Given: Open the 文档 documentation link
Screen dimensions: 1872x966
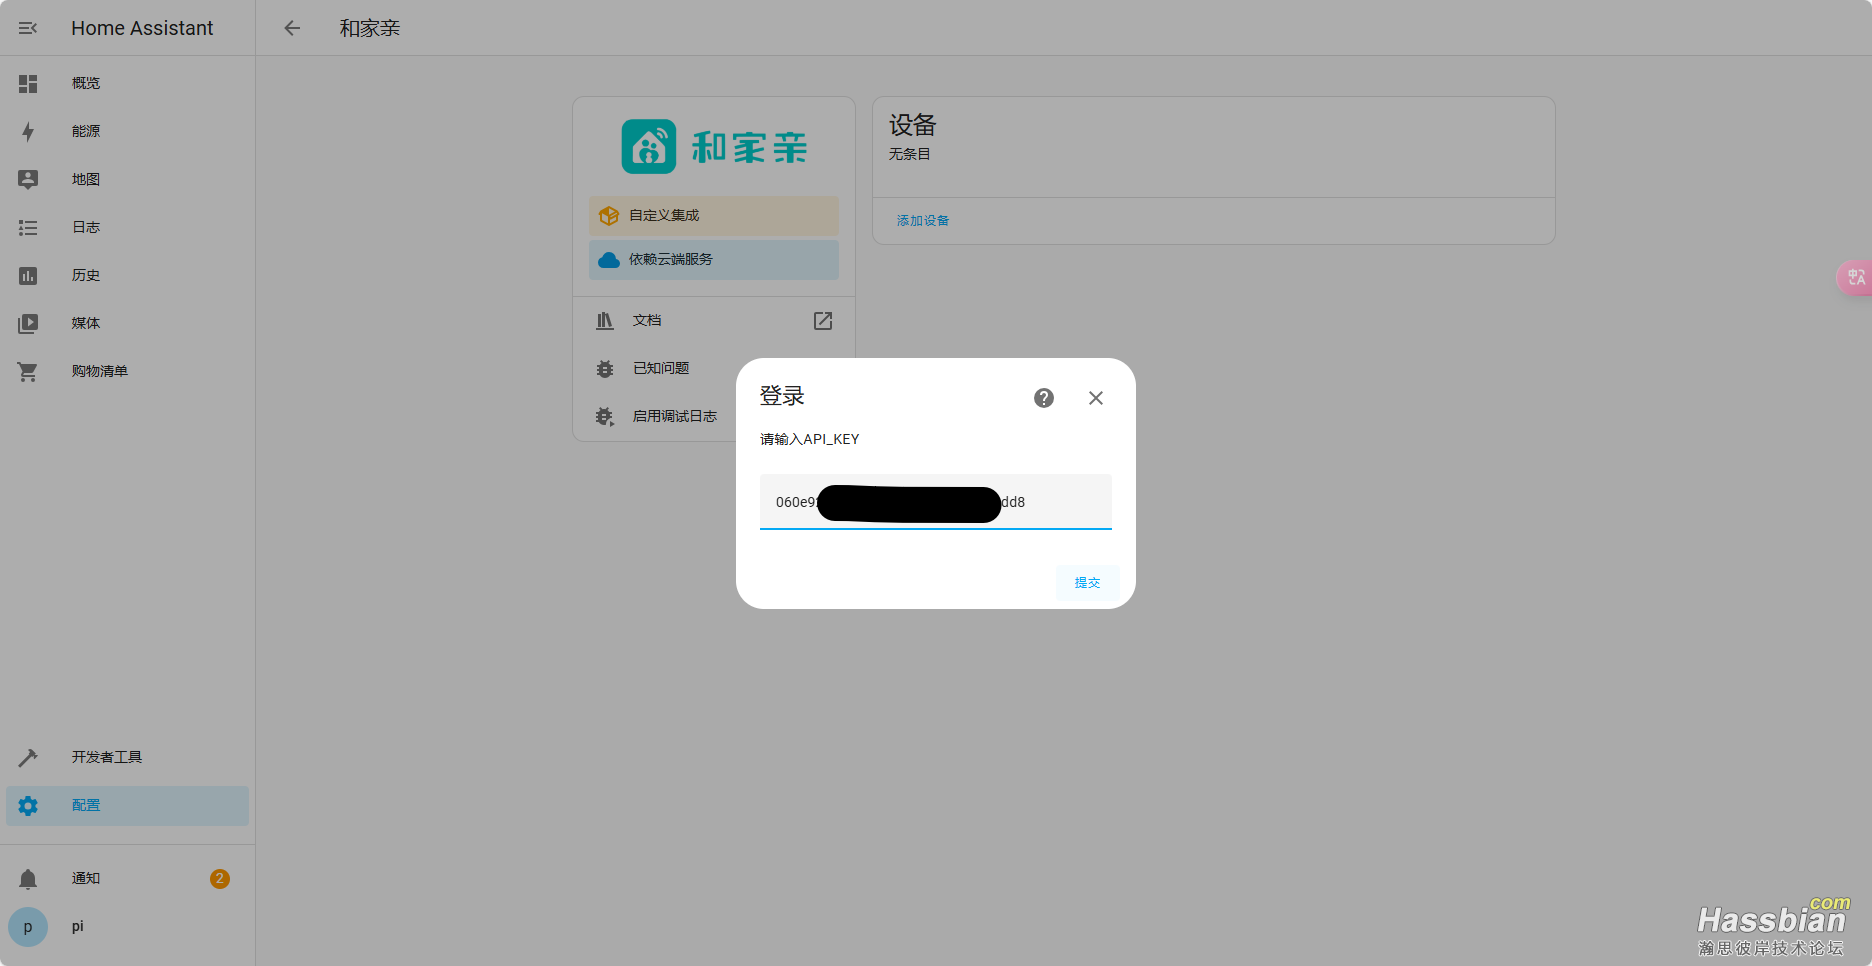Looking at the screenshot, I should click(x=714, y=321).
